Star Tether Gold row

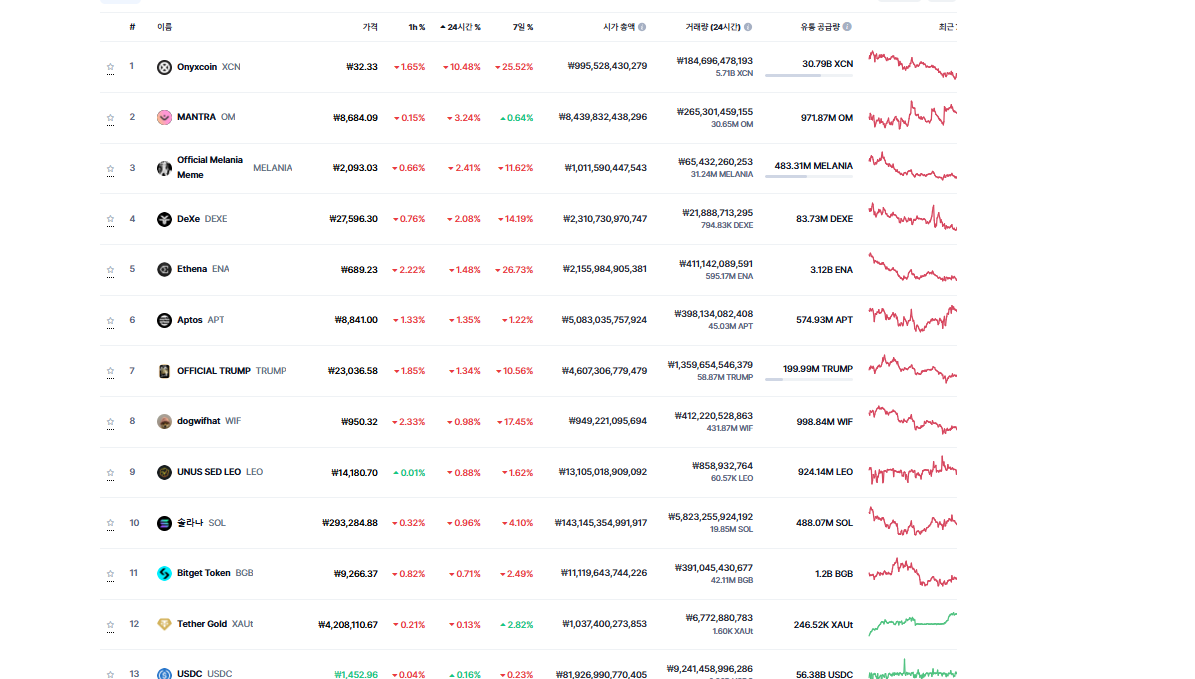(x=111, y=625)
